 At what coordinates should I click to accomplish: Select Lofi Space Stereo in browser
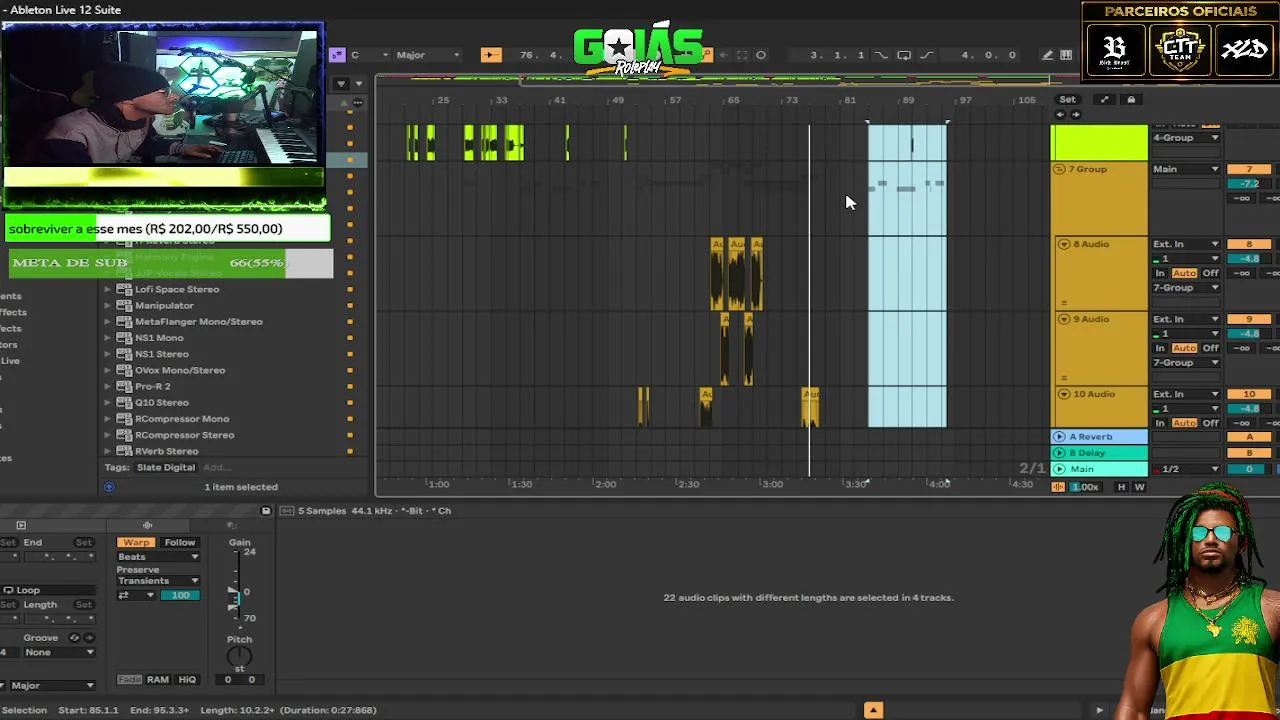tap(177, 289)
